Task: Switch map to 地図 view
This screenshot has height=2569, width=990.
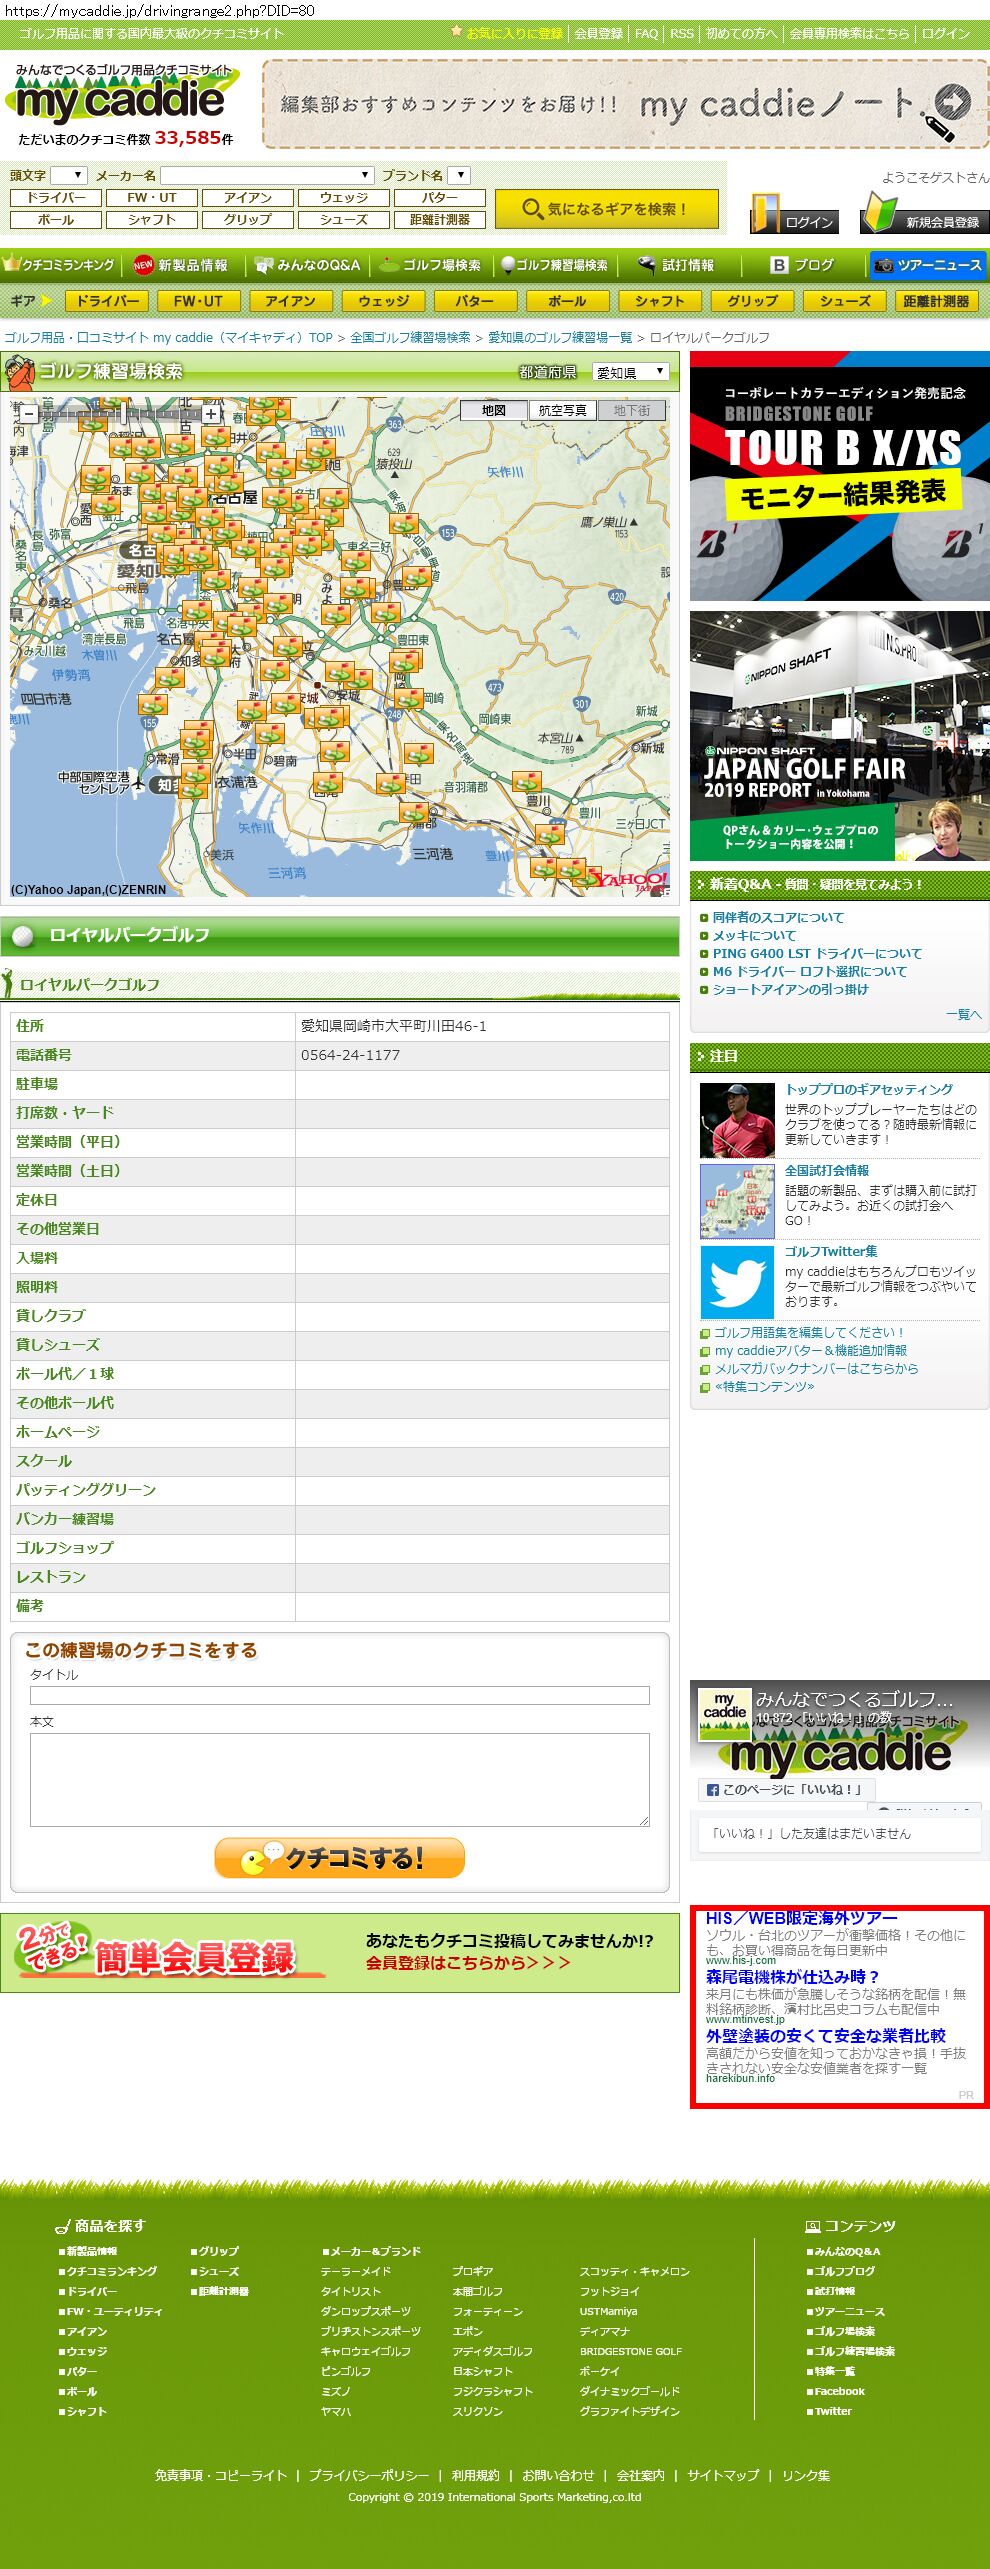Action: 493,410
